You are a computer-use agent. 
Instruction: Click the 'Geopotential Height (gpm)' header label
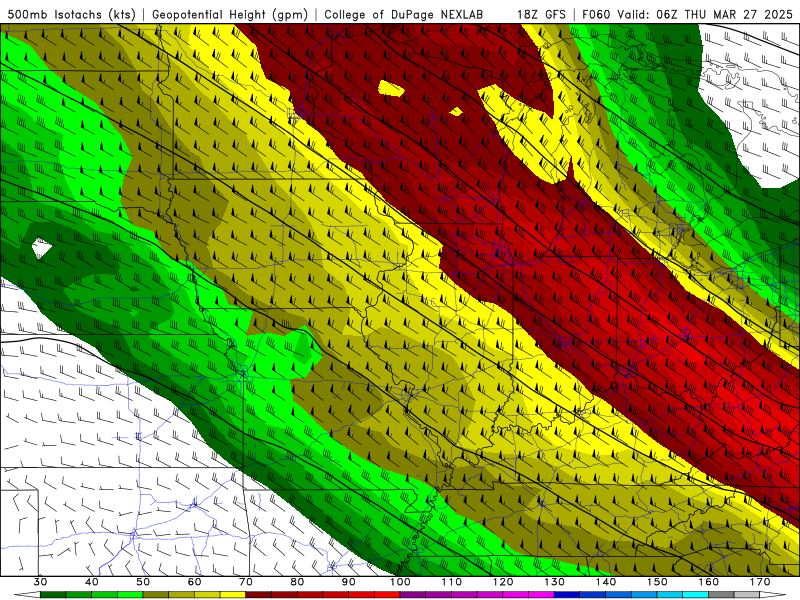pos(230,15)
